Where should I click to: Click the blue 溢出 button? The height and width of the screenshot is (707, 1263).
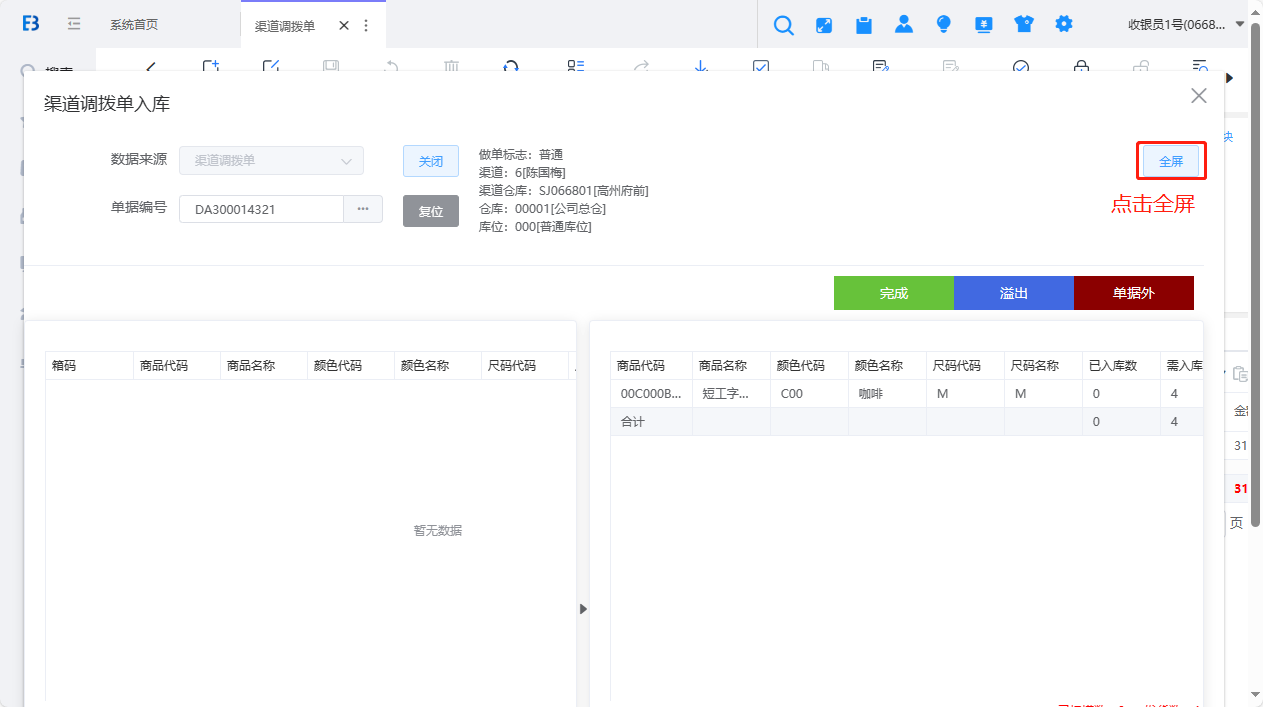[1014, 293]
